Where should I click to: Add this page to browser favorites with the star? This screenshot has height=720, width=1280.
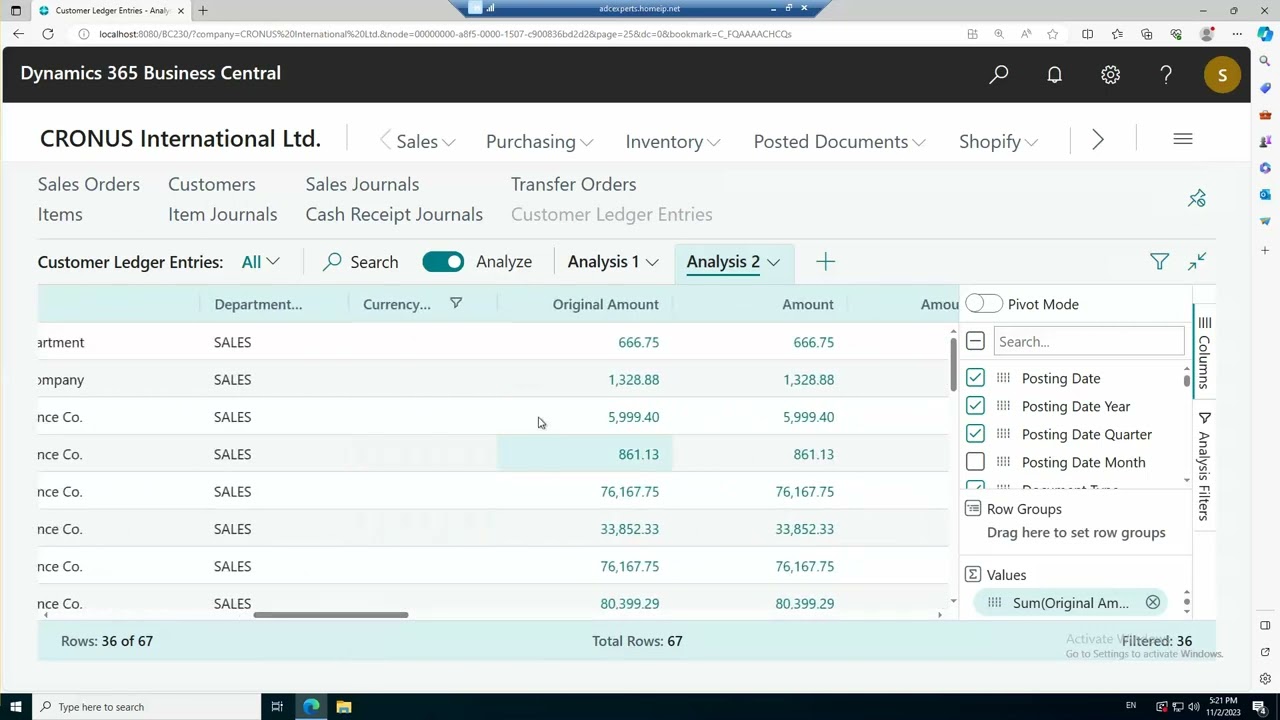1052,34
